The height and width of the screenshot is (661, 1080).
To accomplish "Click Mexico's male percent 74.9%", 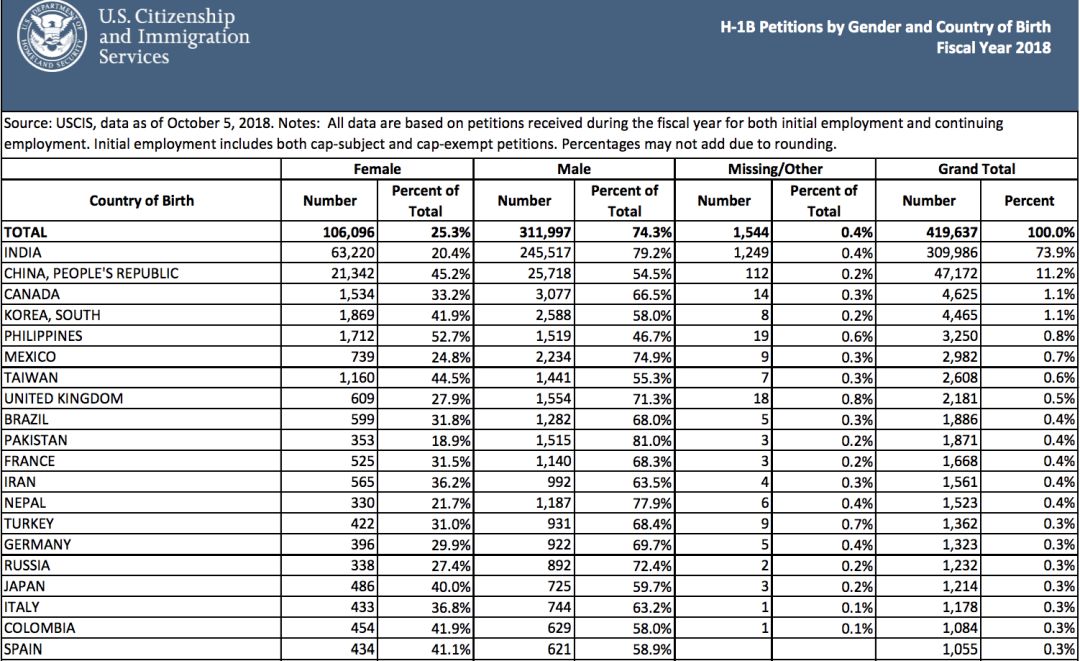I will [652, 357].
